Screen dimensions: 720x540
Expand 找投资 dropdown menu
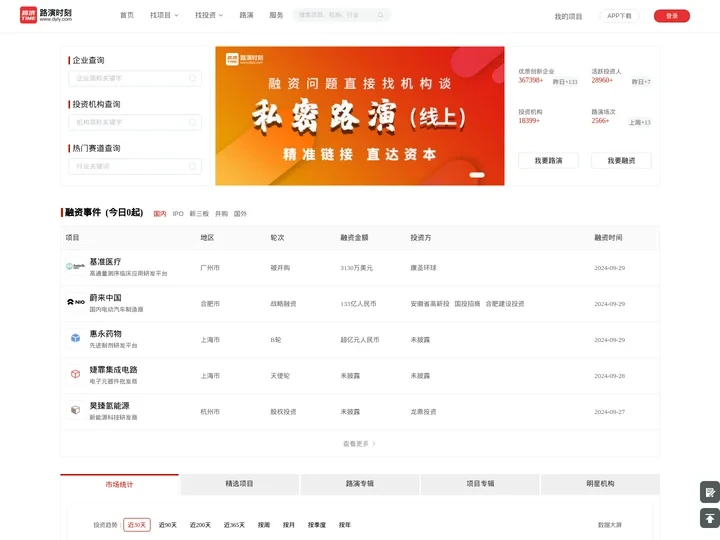click(x=209, y=15)
